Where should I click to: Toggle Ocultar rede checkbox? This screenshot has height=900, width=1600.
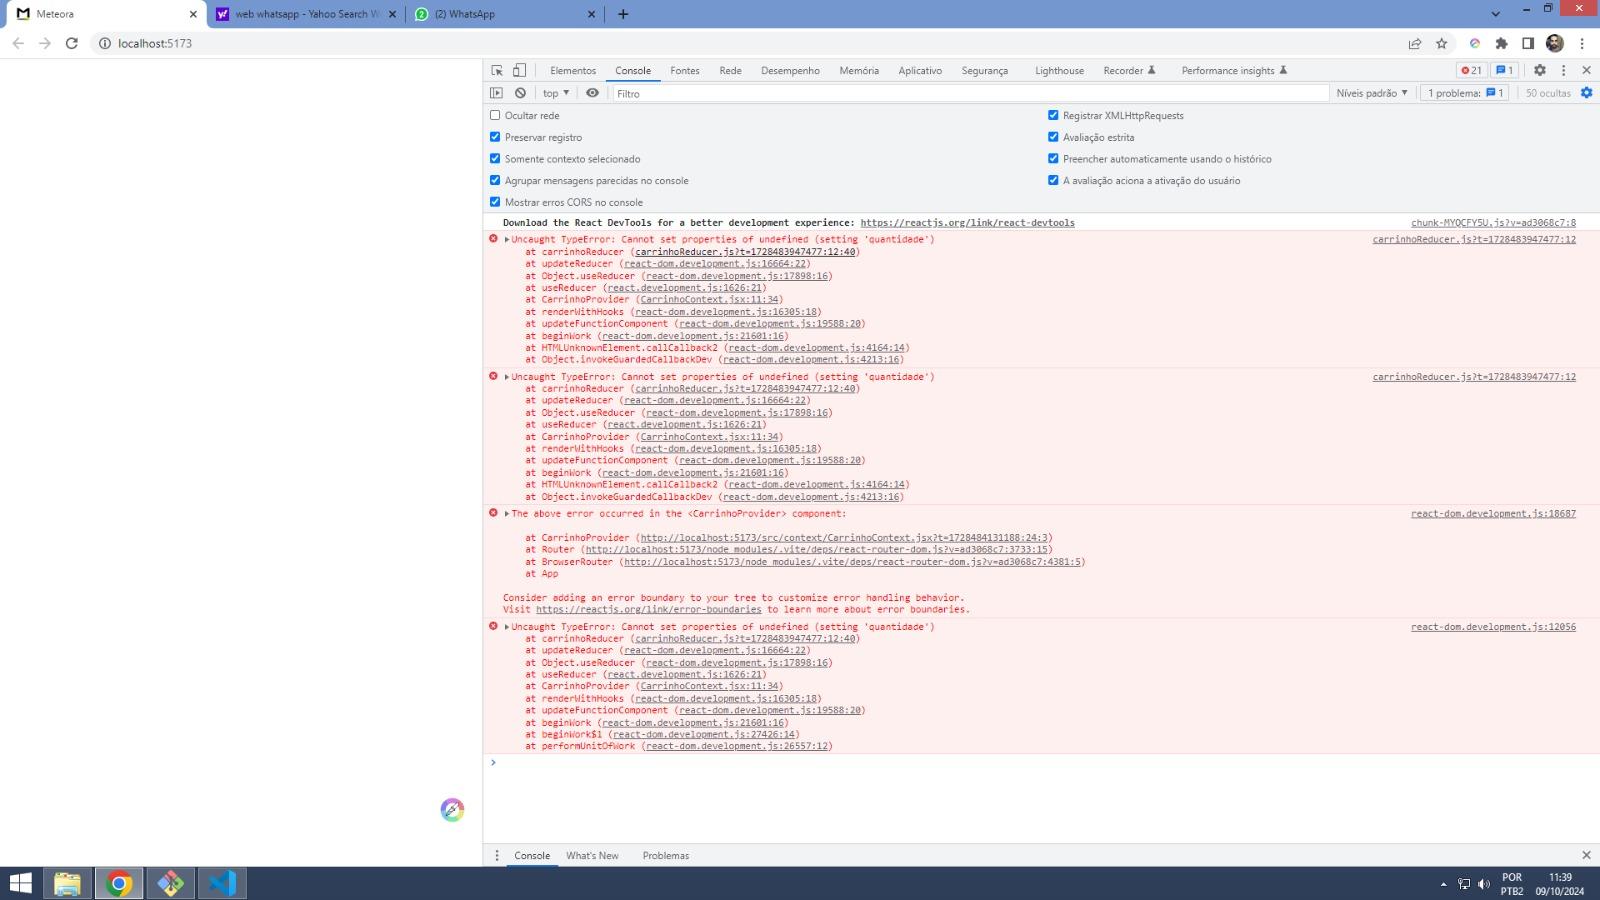[x=495, y=115]
